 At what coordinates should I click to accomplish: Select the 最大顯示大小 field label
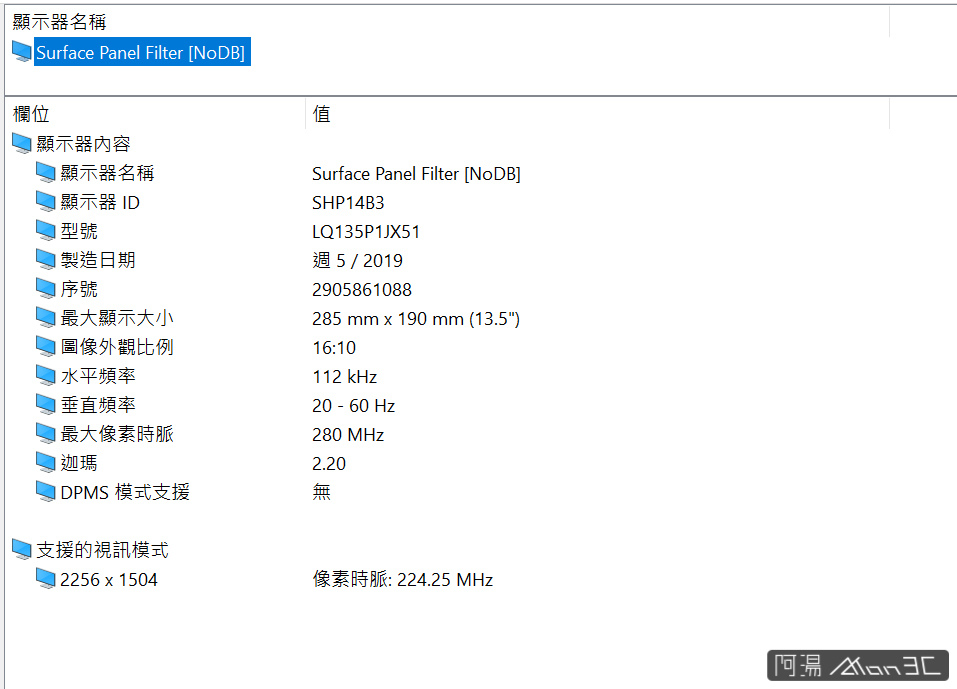point(117,318)
